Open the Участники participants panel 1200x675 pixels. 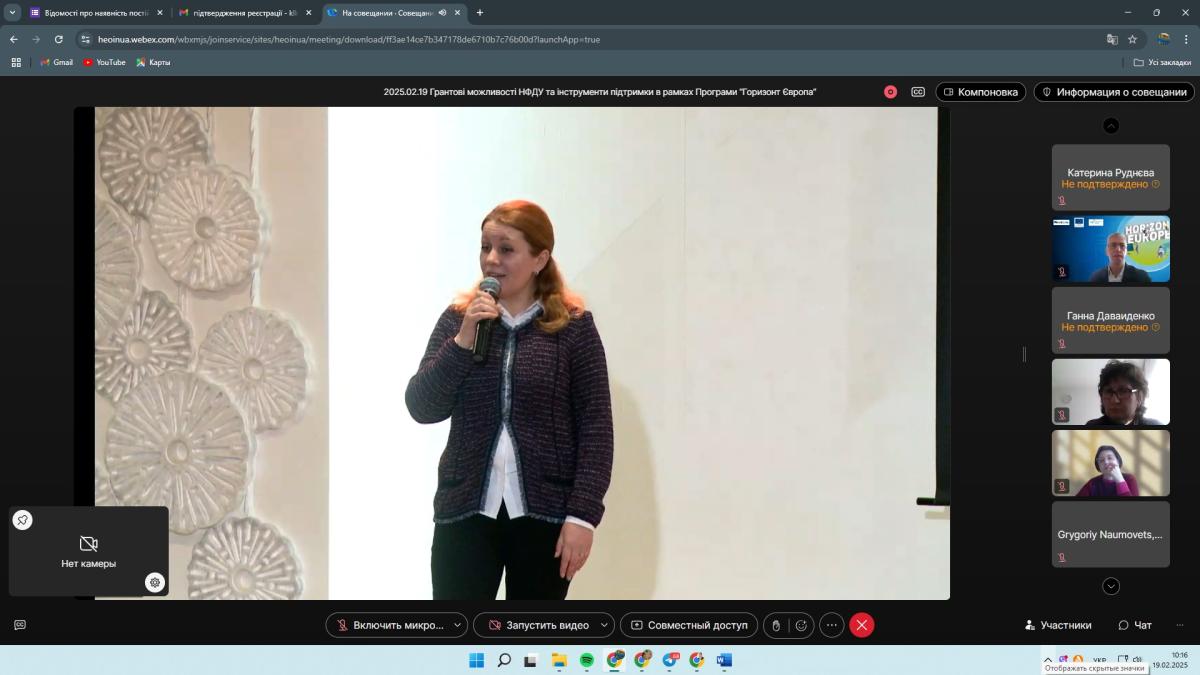tap(1057, 625)
